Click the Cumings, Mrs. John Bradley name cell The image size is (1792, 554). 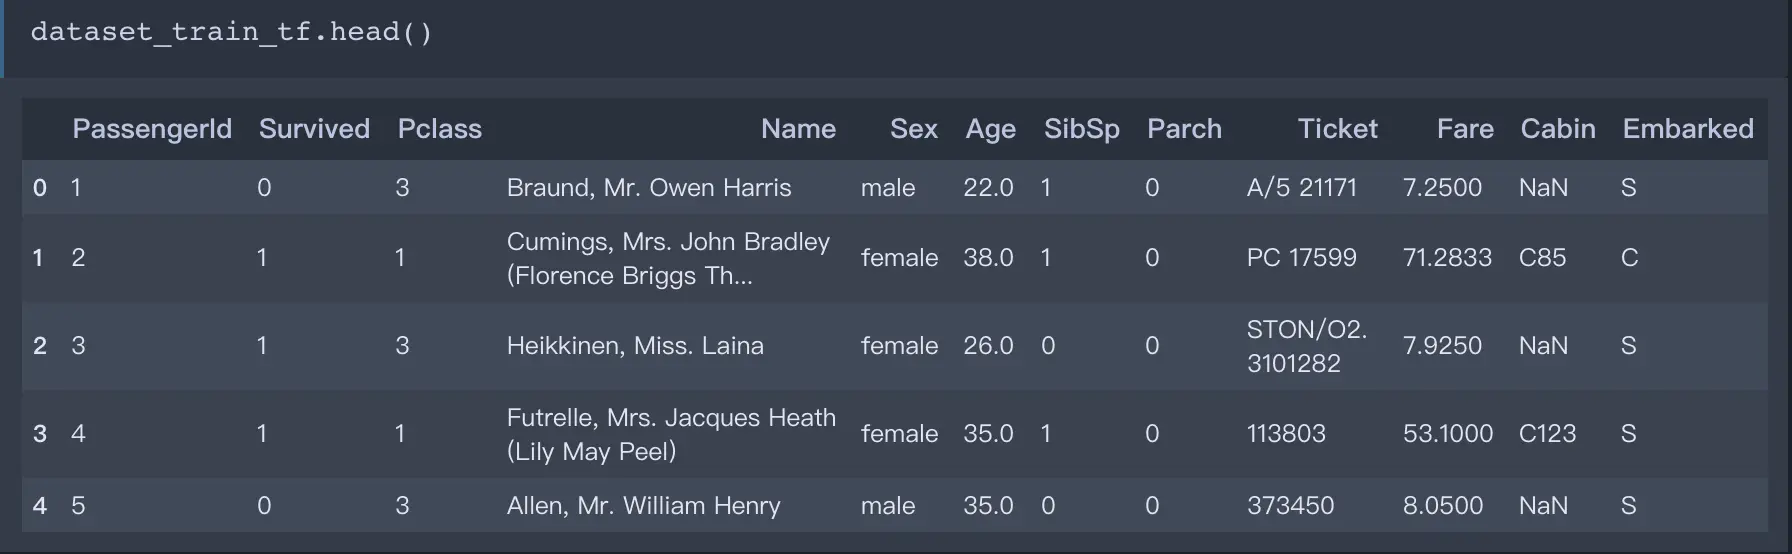coord(668,258)
